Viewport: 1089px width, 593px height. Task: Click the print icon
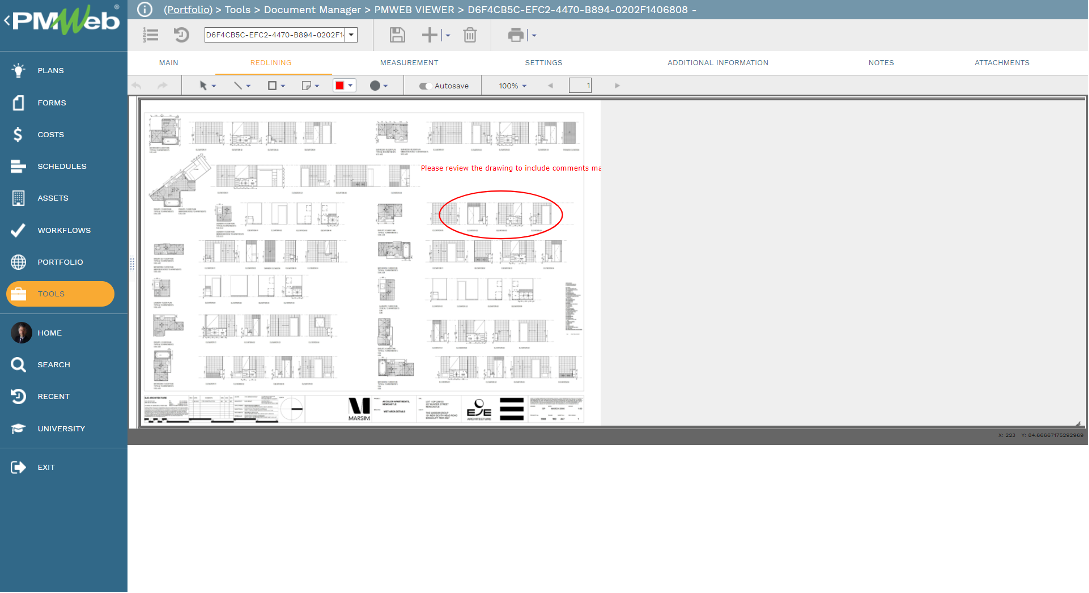[515, 35]
